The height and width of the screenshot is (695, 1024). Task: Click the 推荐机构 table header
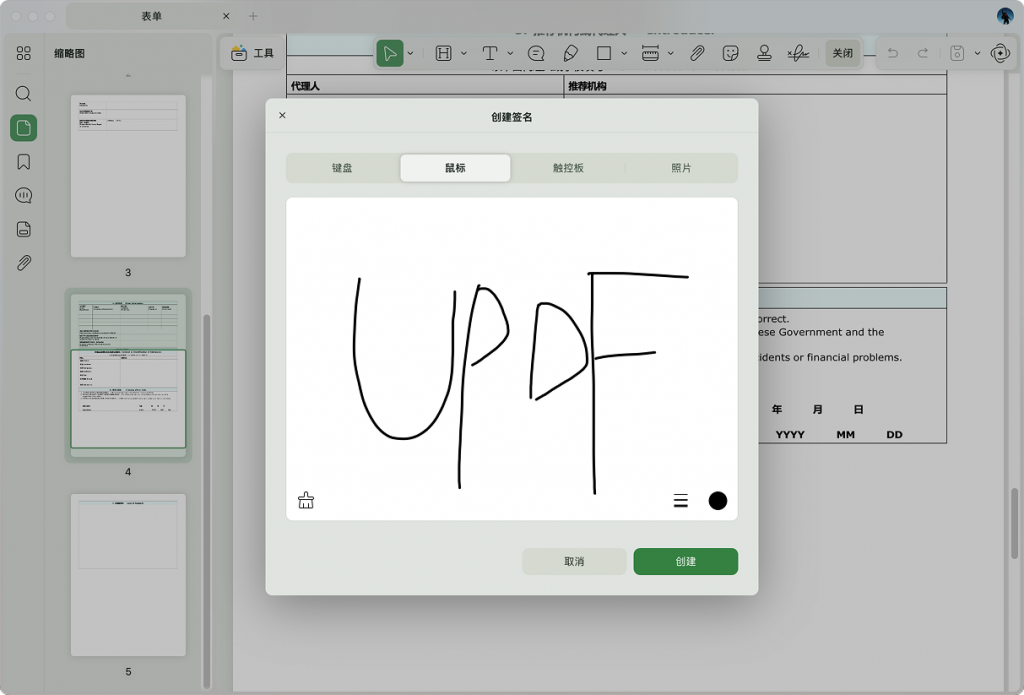587,86
